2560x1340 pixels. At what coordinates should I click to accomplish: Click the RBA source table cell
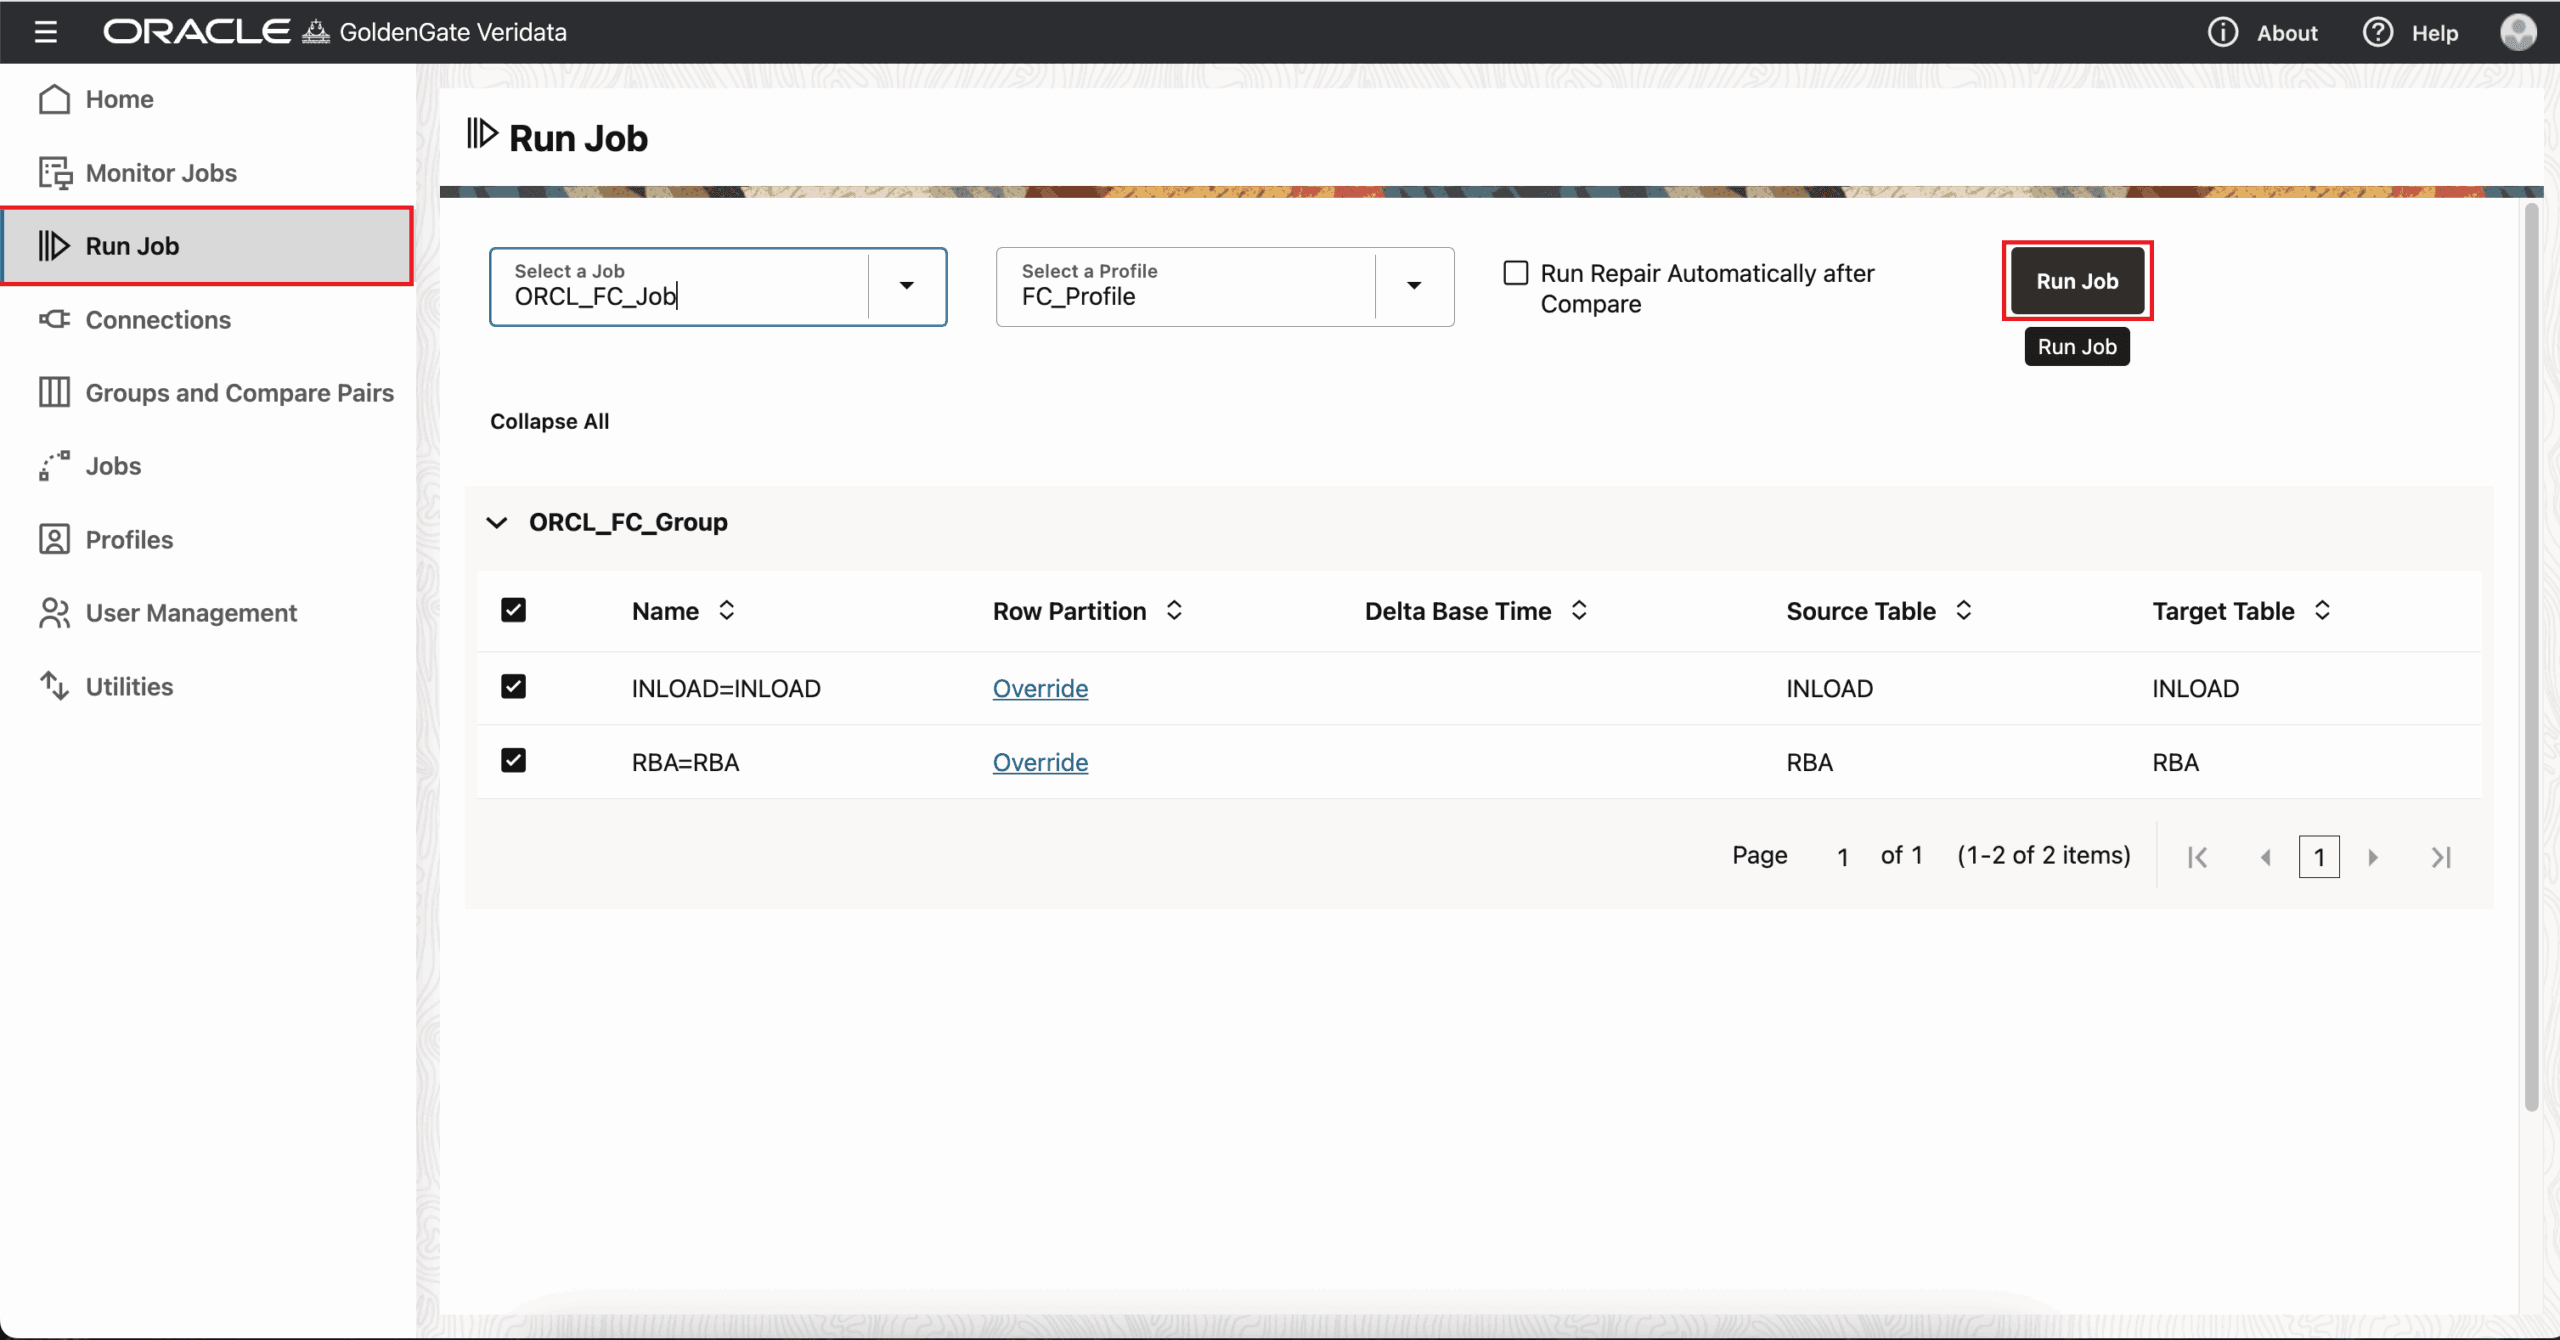tap(1809, 762)
